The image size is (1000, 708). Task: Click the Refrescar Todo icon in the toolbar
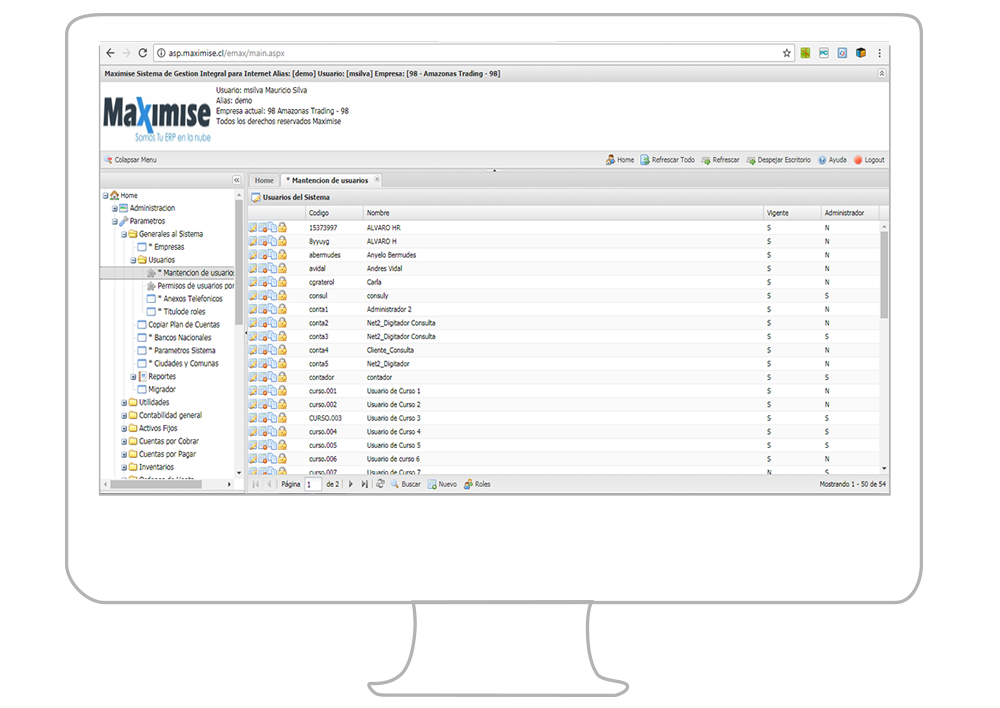(645, 160)
